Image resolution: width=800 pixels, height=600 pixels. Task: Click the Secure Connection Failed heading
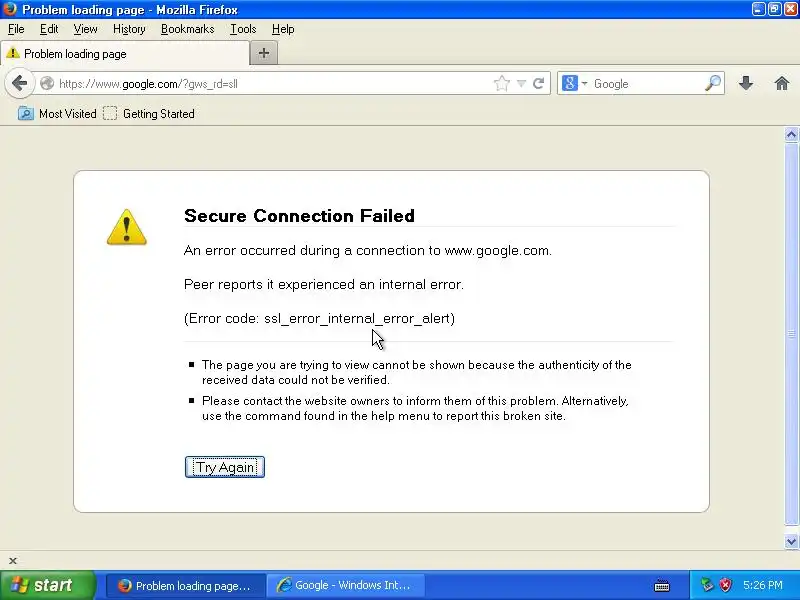click(299, 215)
